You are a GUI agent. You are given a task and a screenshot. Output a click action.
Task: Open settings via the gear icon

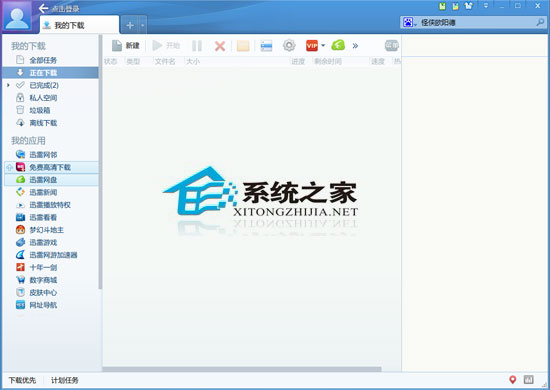click(289, 46)
